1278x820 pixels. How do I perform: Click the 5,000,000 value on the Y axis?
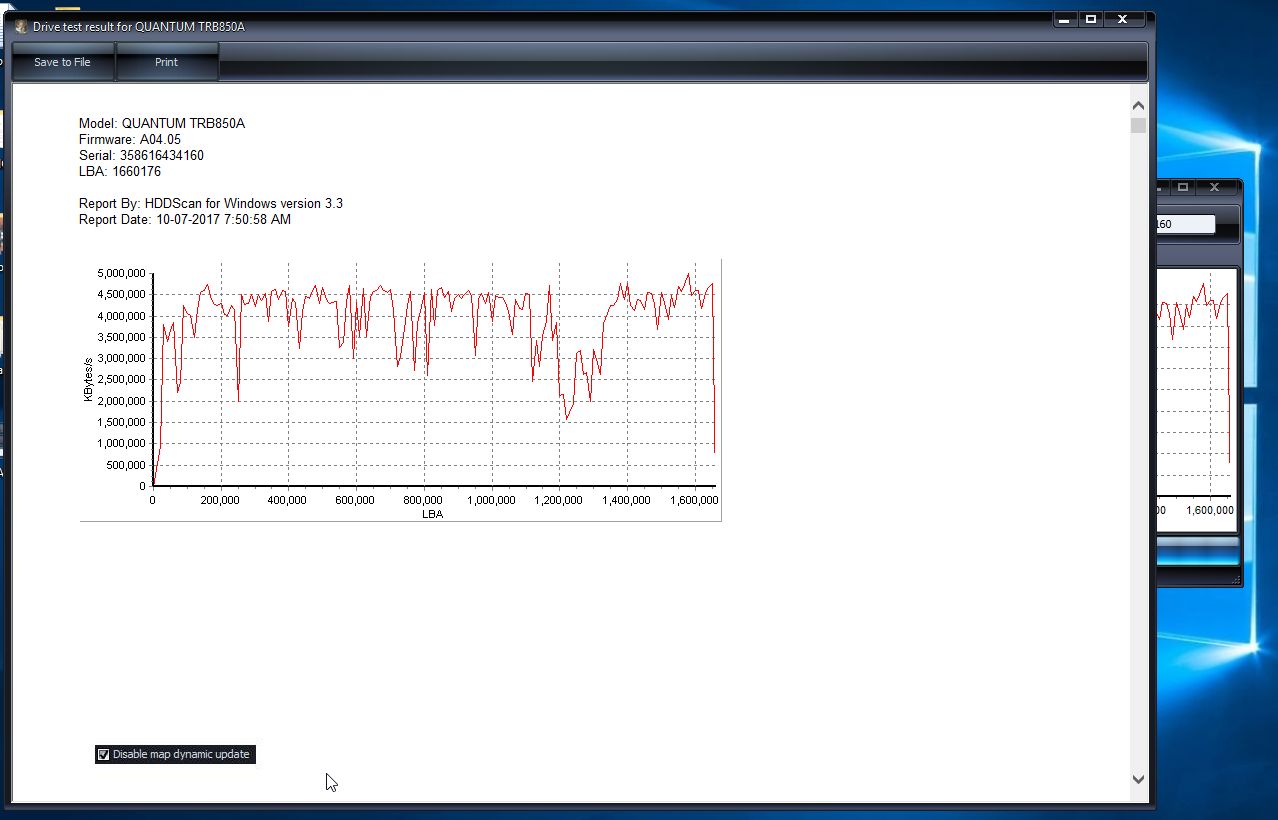tap(121, 273)
